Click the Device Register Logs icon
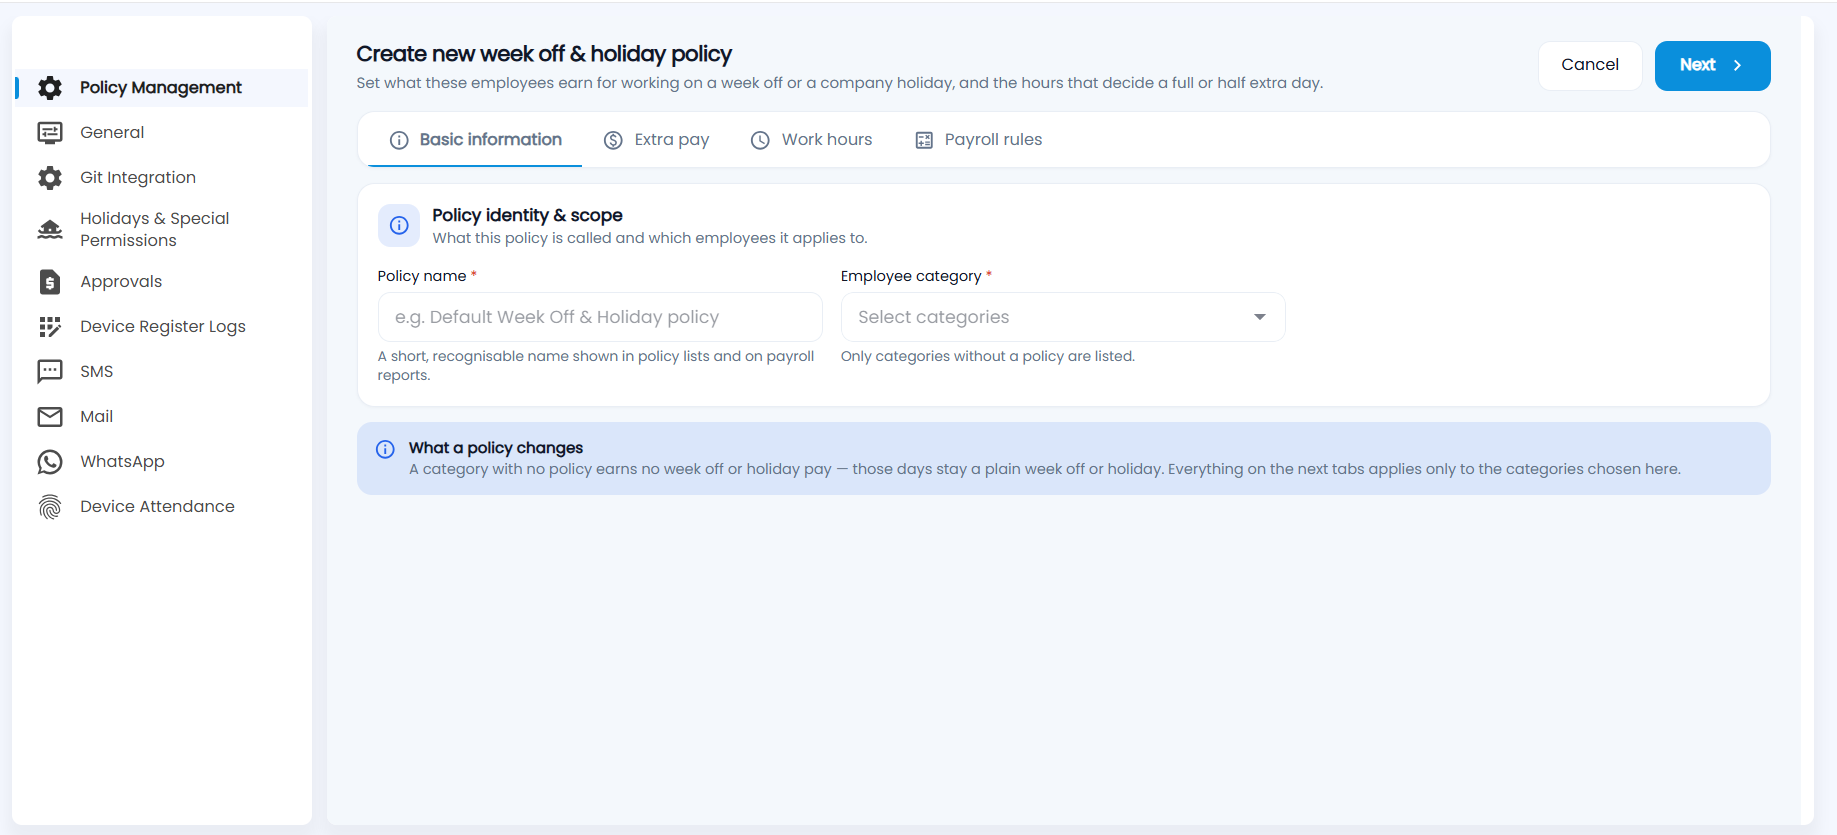The image size is (1837, 835). (50, 327)
